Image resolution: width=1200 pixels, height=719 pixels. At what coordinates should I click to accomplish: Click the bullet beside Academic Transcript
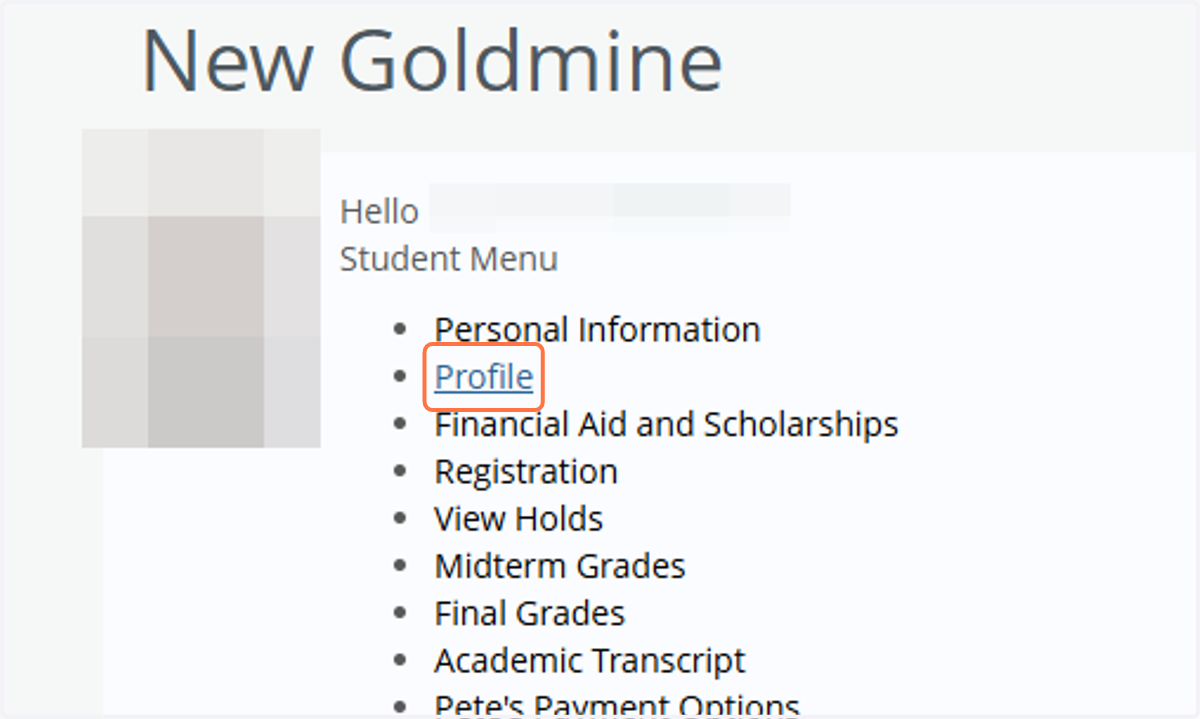[x=402, y=661]
